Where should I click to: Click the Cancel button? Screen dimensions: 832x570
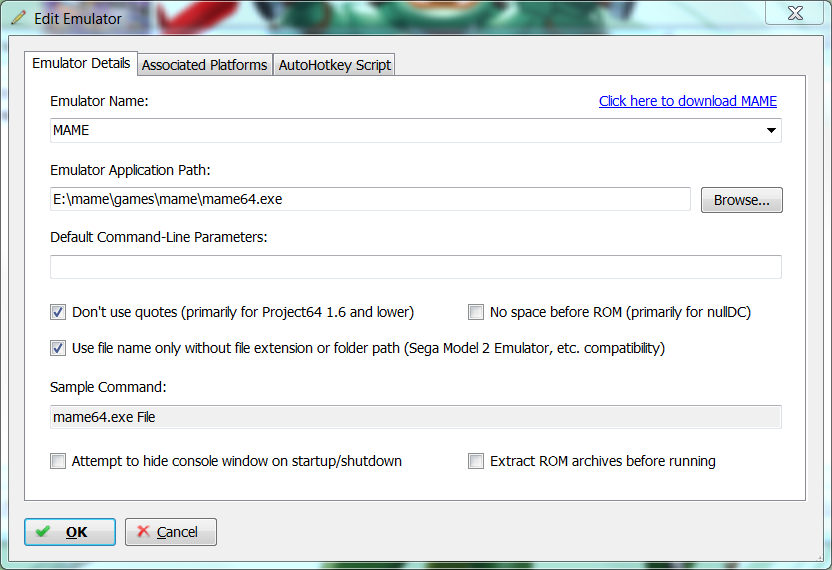[171, 532]
